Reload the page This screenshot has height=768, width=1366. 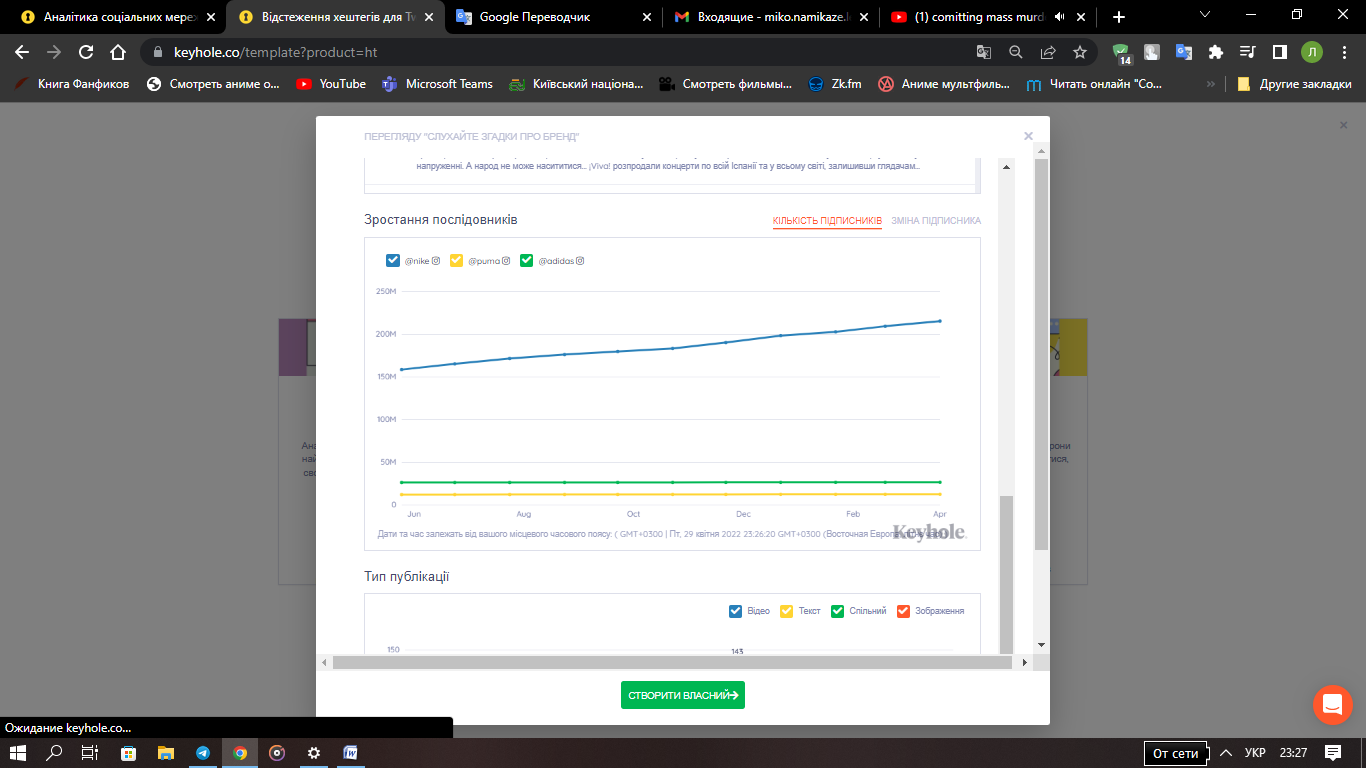(86, 52)
